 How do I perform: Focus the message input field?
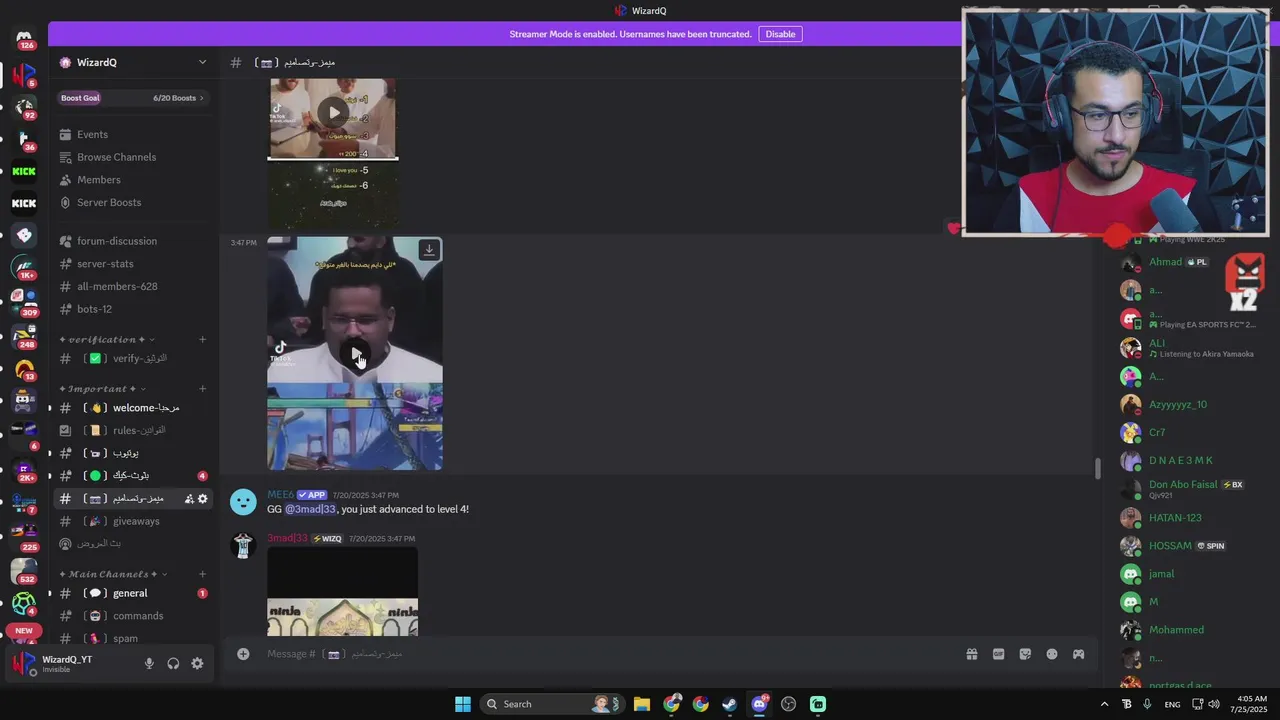point(610,654)
